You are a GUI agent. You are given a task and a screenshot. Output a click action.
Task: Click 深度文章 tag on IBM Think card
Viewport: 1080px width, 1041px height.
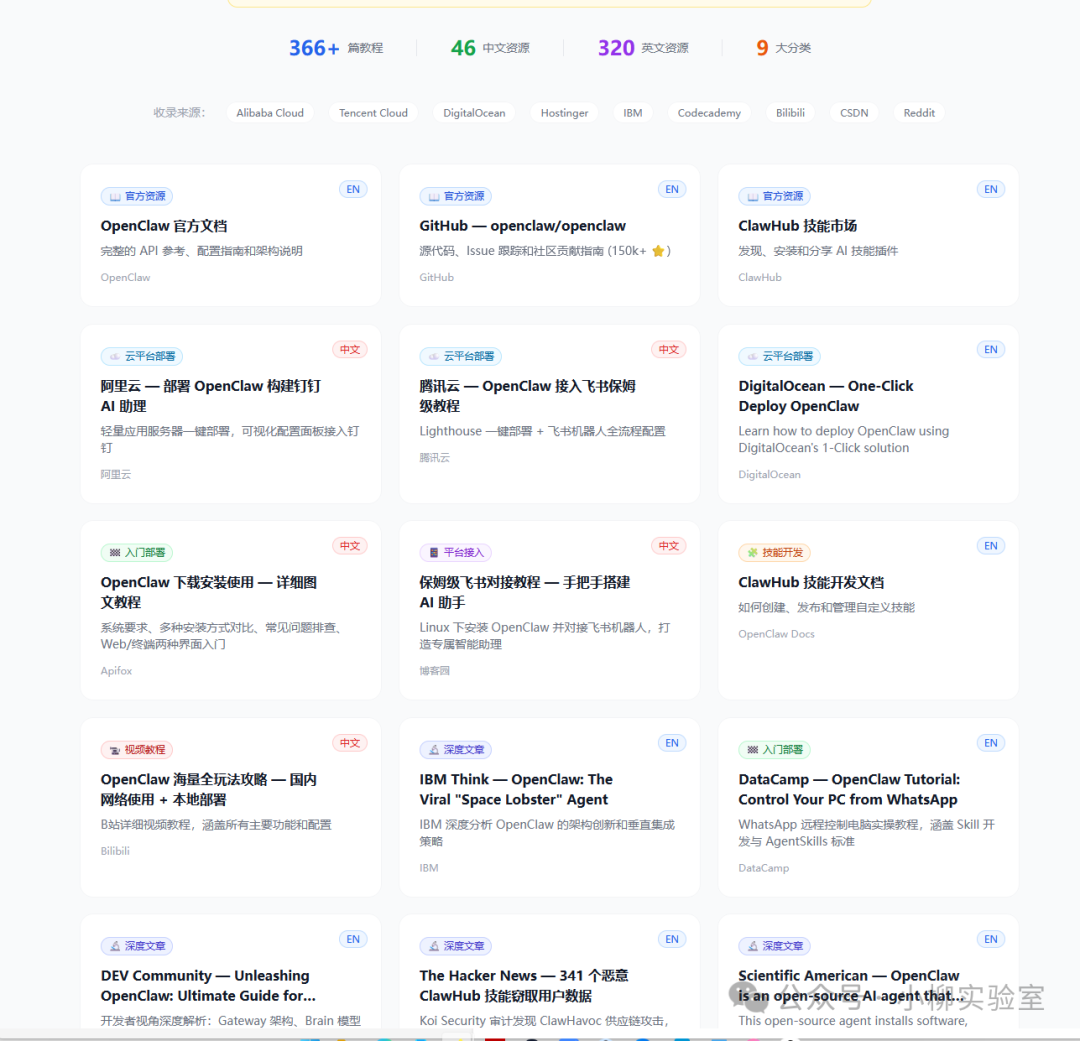(456, 750)
